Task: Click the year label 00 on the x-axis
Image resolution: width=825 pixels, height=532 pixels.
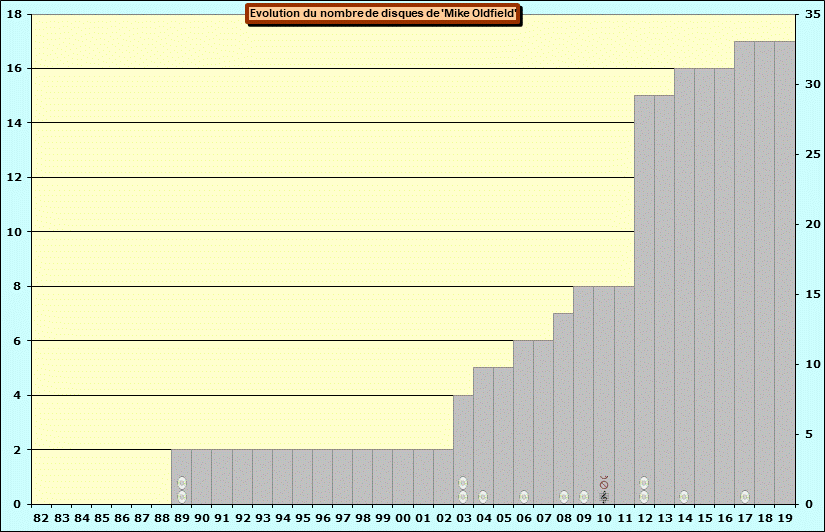Action: 402,518
